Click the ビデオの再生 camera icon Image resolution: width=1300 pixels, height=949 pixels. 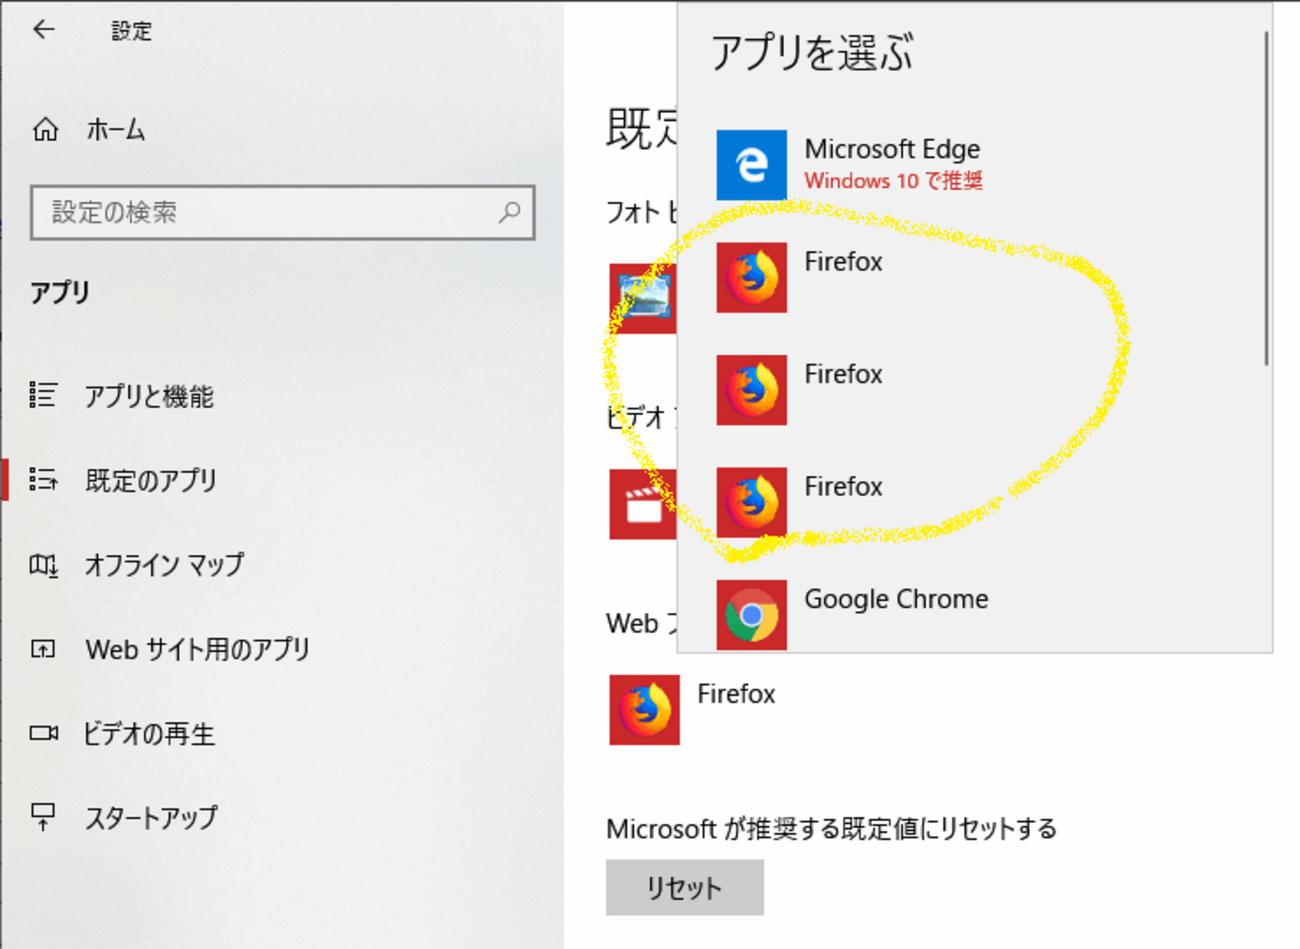coord(43,733)
